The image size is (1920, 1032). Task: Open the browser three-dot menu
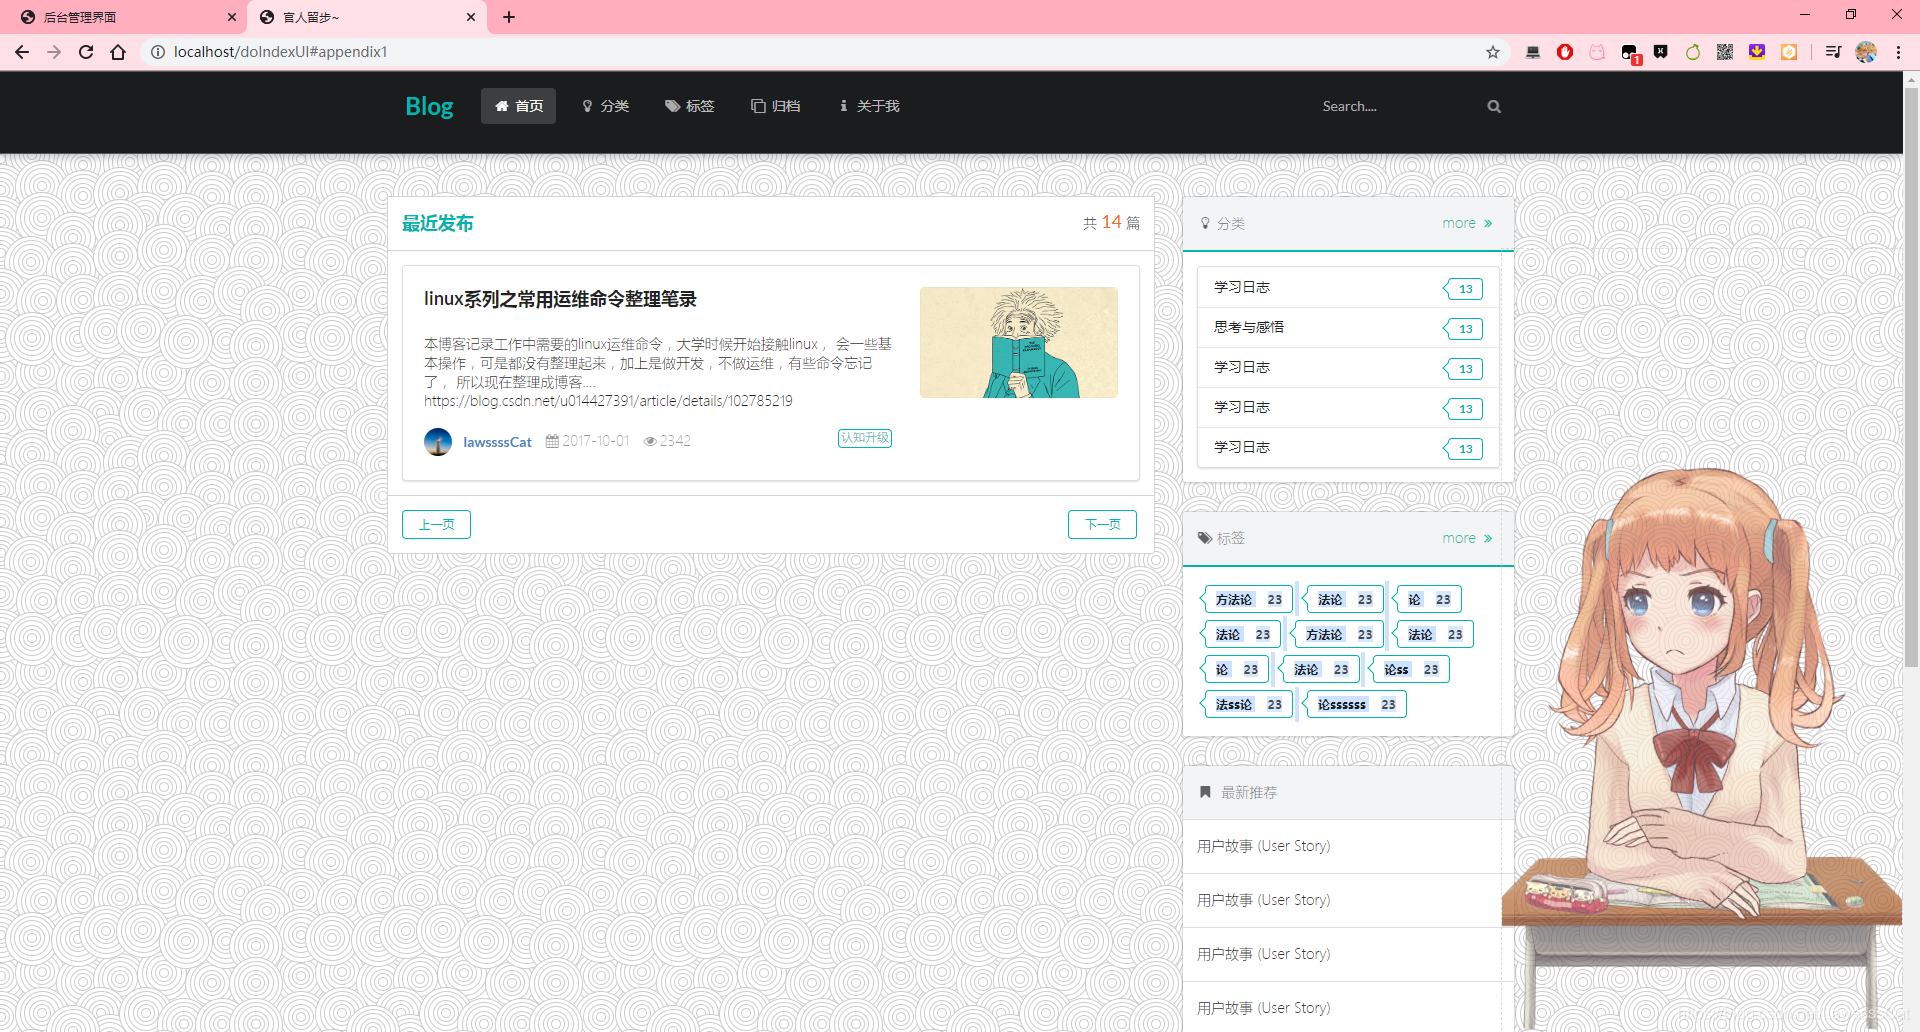(1898, 52)
